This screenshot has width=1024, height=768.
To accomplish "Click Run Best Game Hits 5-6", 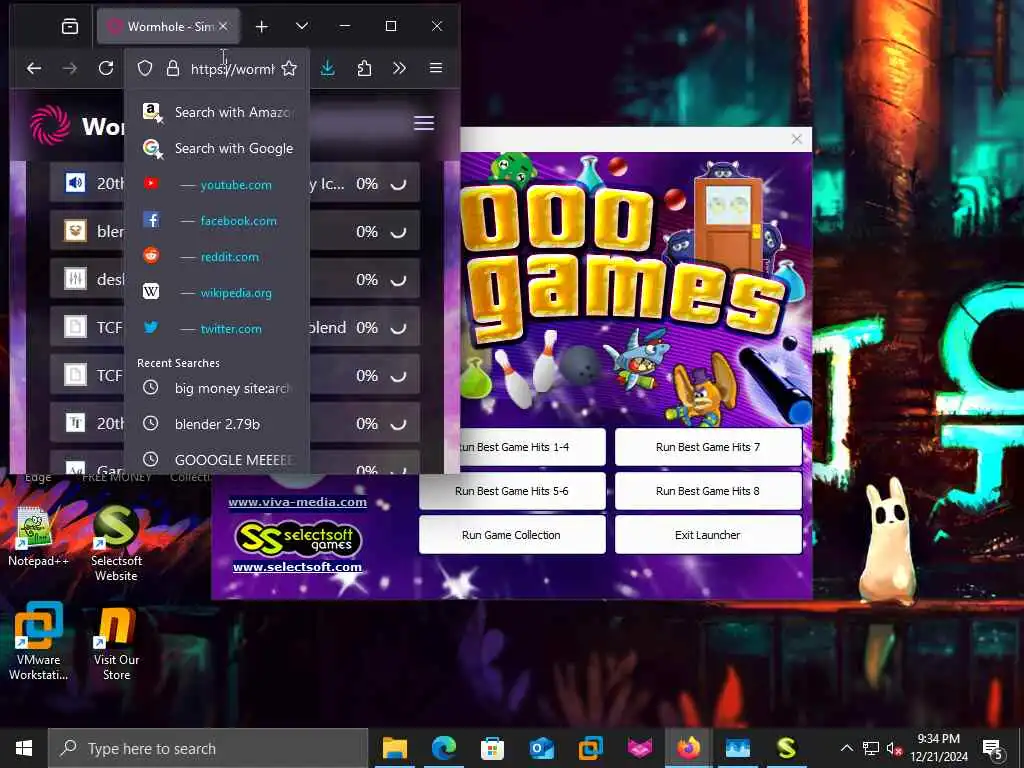I will [512, 491].
